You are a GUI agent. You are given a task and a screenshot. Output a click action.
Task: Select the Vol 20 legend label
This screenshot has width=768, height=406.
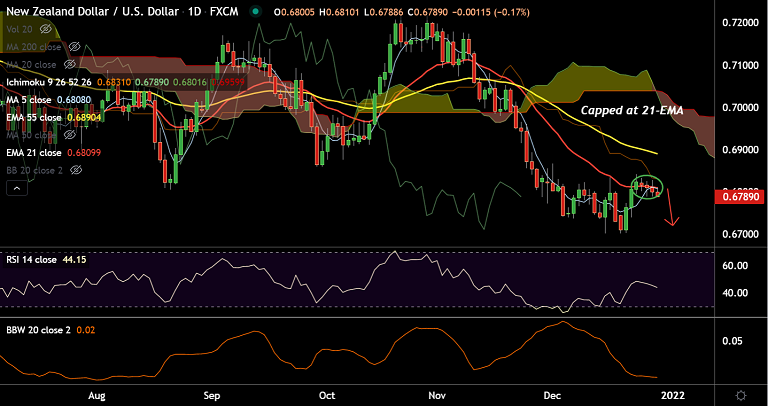point(20,29)
